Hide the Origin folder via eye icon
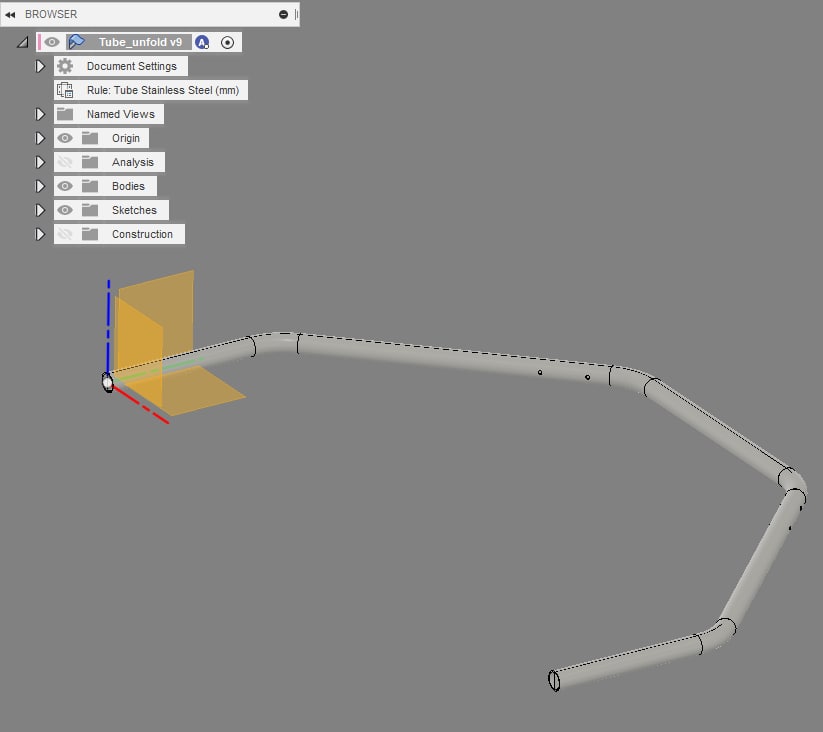Image resolution: width=823 pixels, height=732 pixels. point(65,138)
